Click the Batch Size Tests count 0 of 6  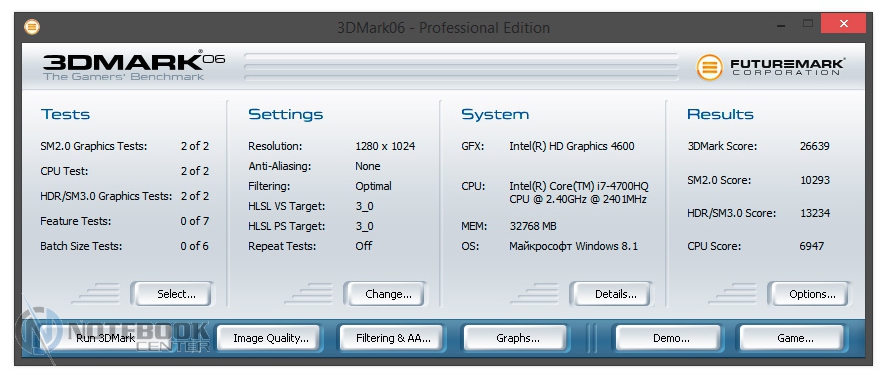click(195, 246)
